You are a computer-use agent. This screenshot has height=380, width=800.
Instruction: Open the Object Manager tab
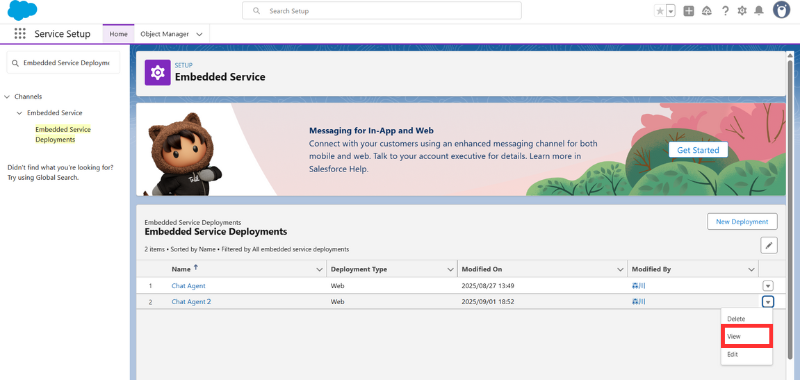tap(165, 34)
